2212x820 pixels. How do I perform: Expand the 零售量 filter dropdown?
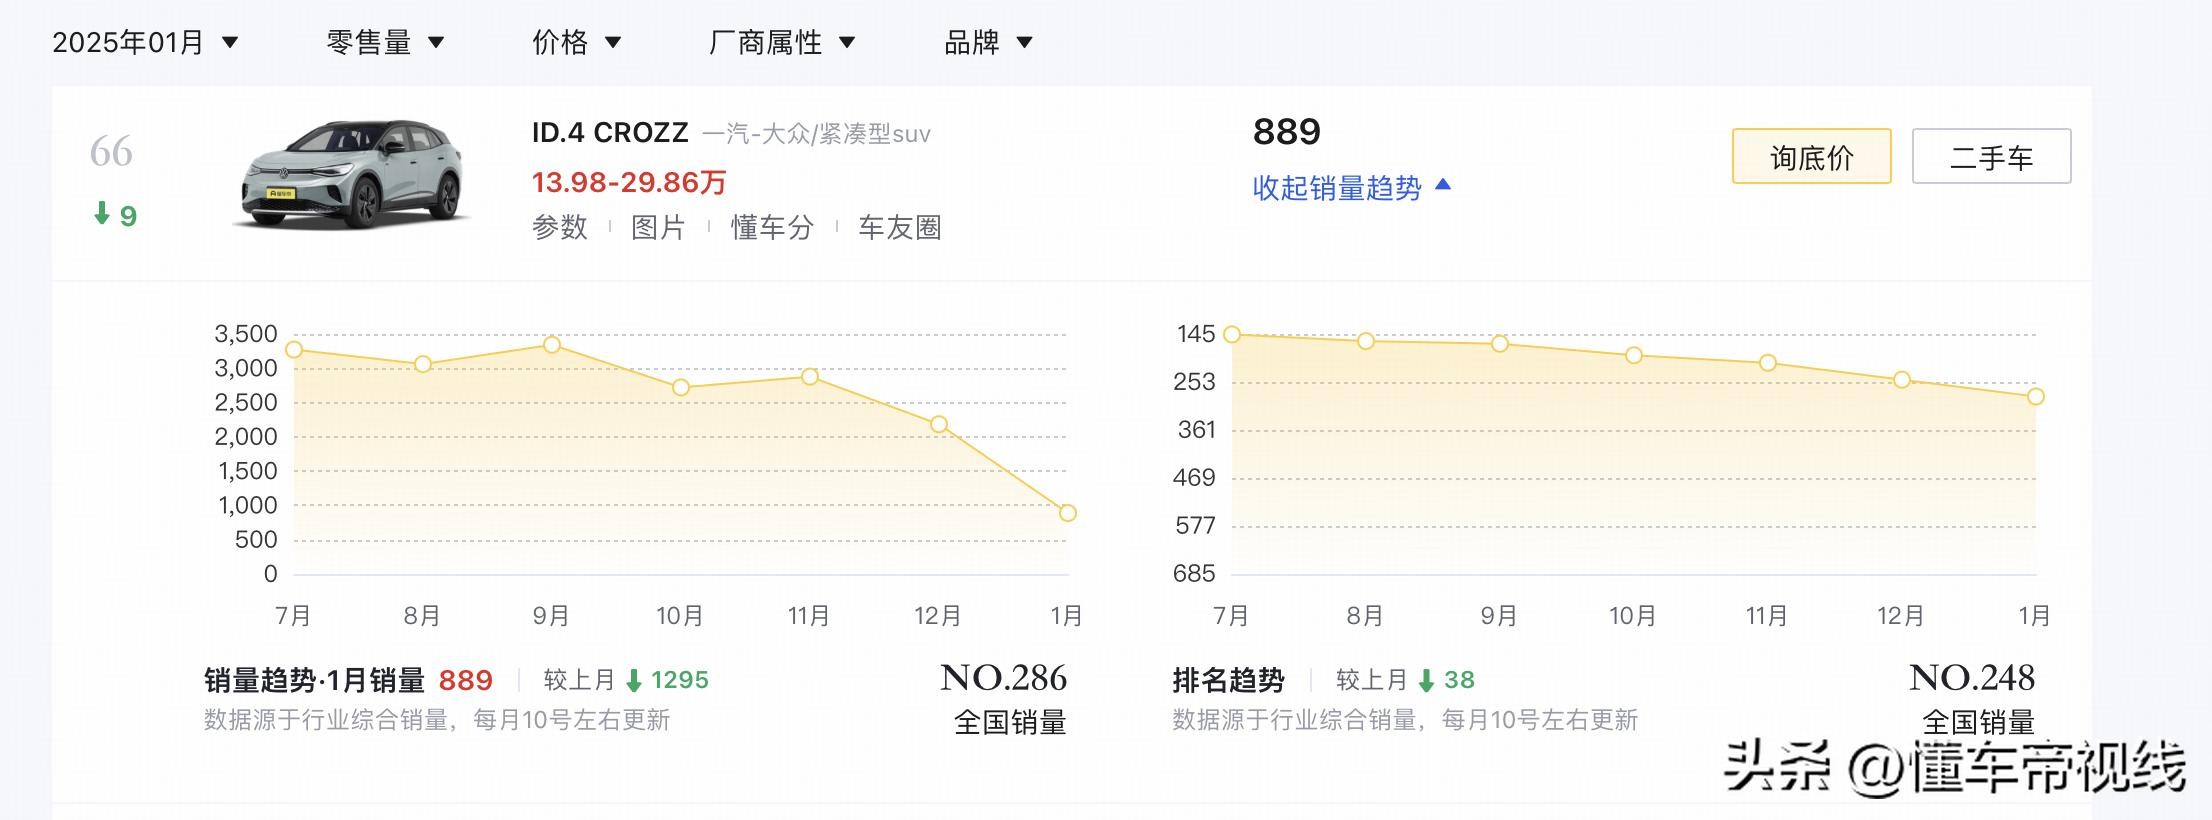point(385,42)
